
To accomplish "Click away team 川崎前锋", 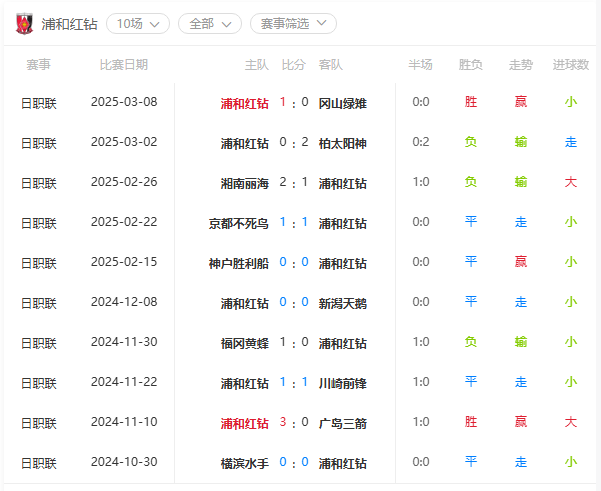I will pyautogui.click(x=343, y=383).
